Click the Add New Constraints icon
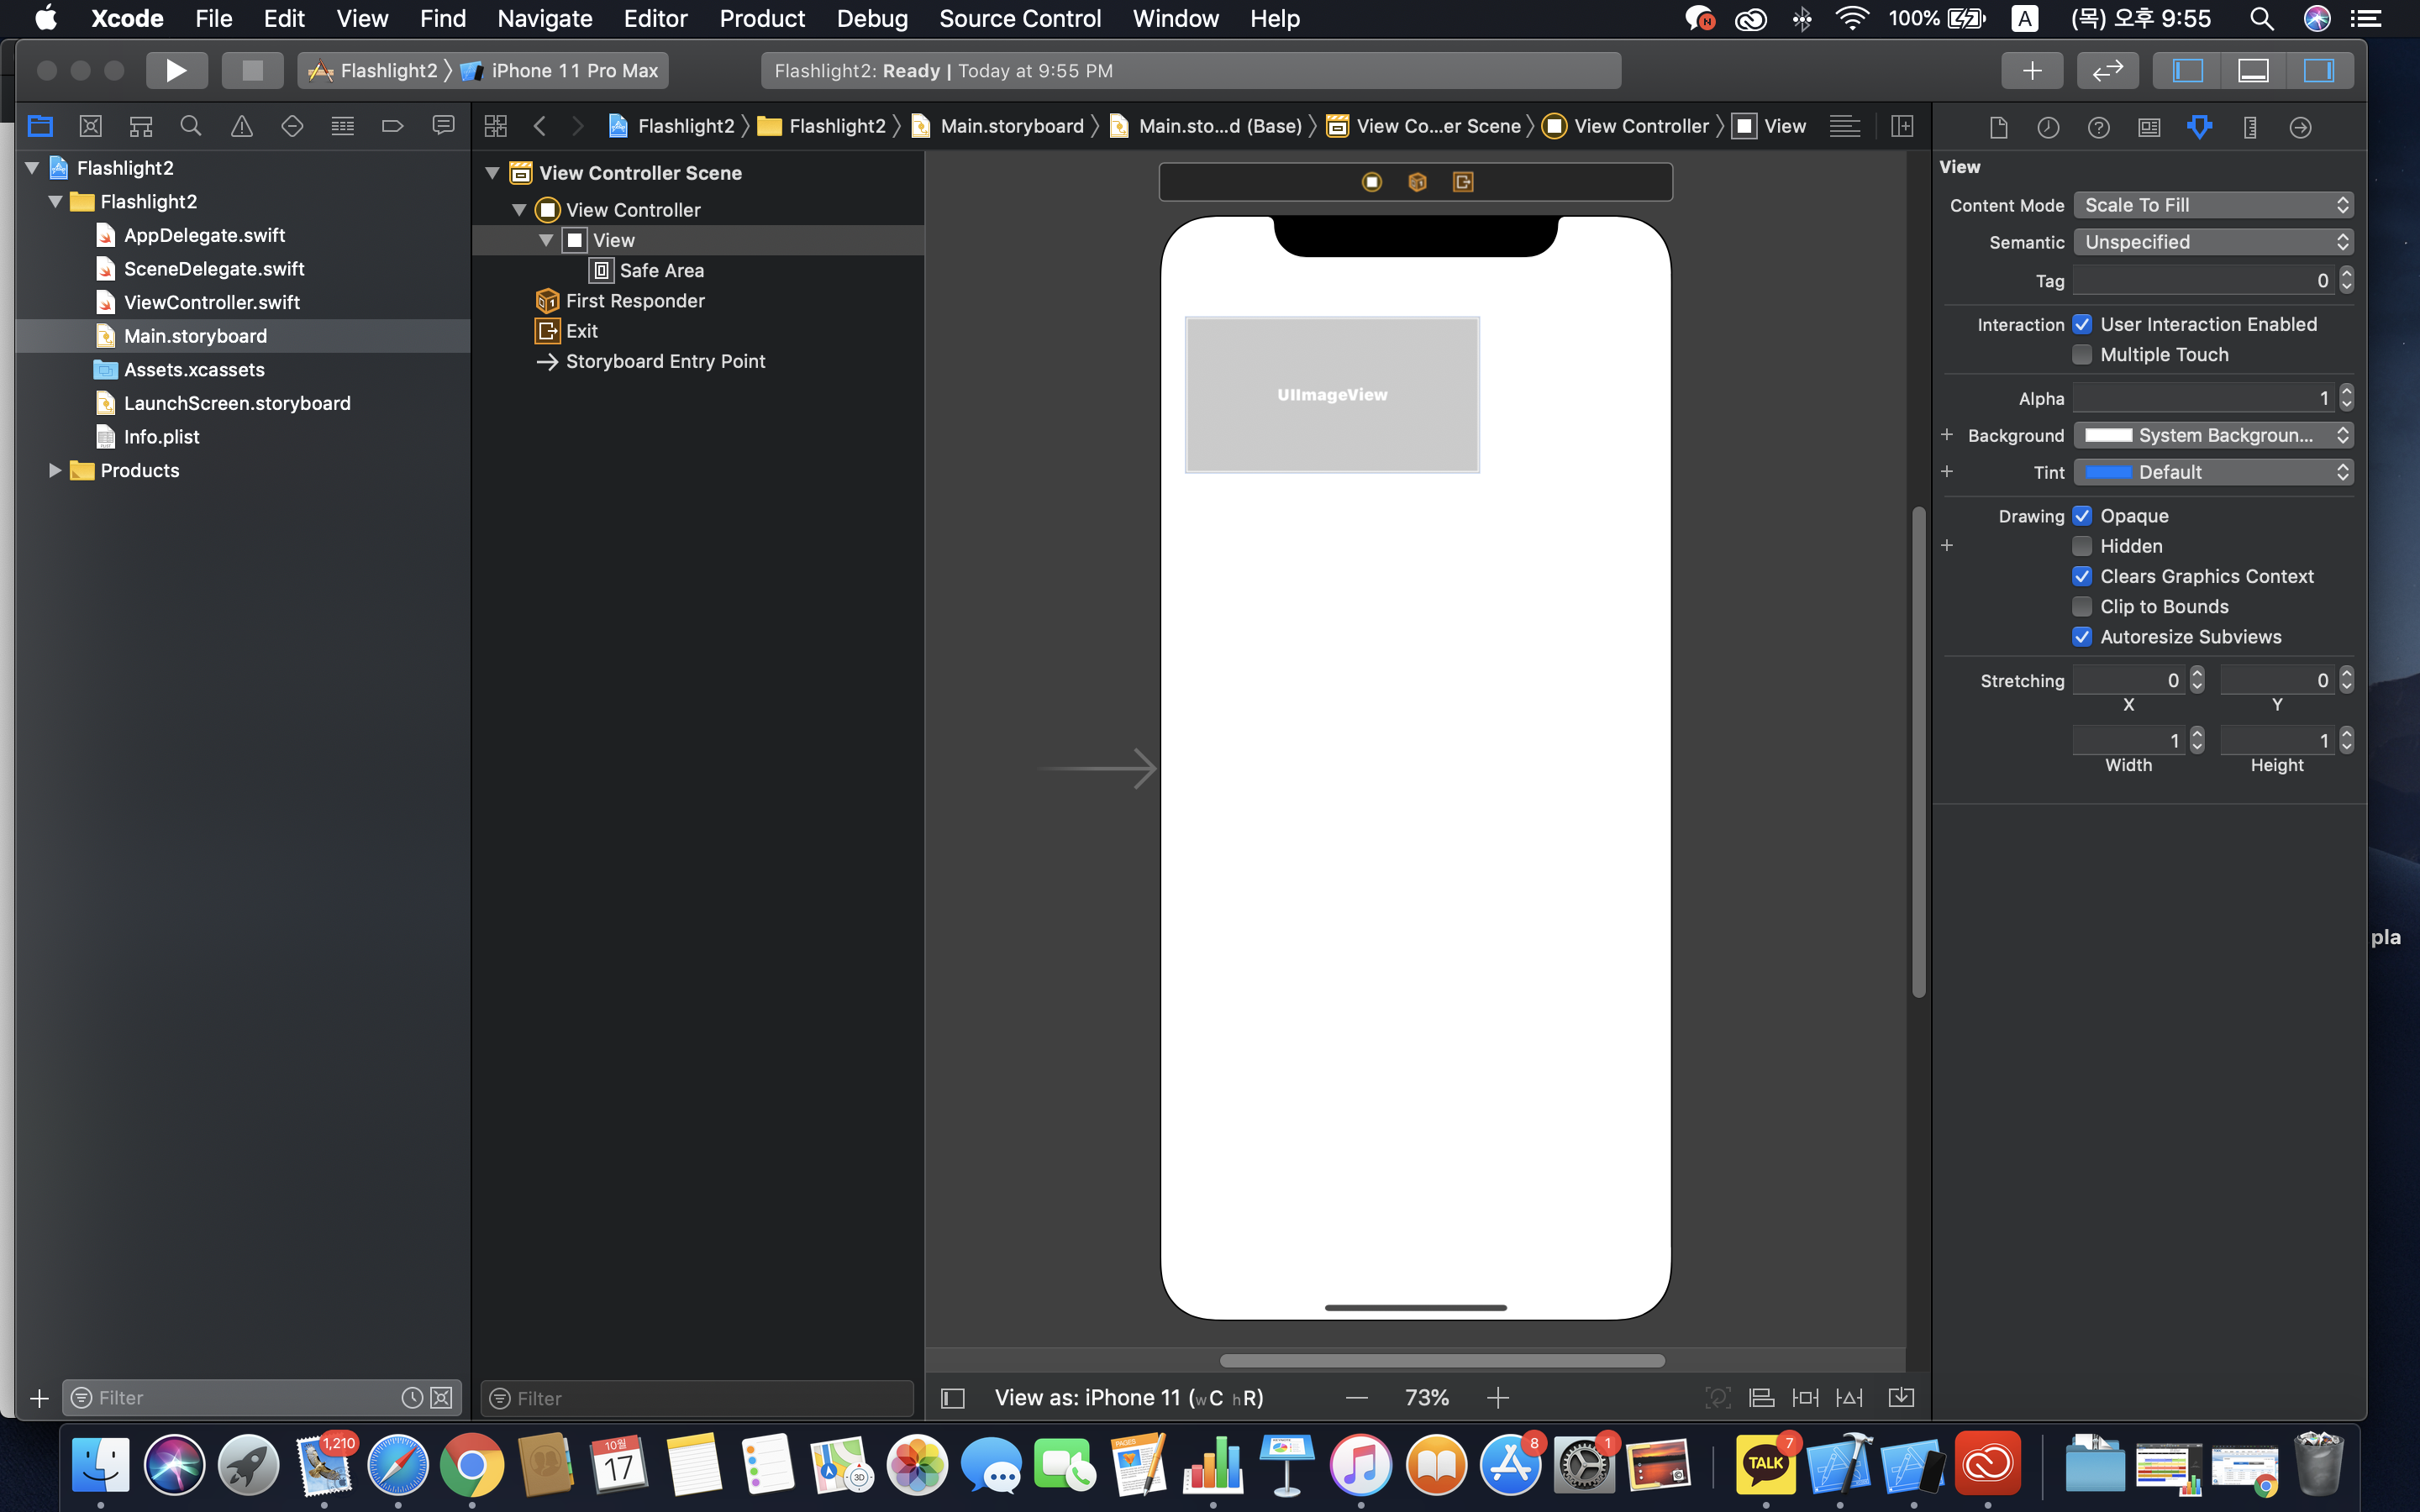 (1805, 1397)
